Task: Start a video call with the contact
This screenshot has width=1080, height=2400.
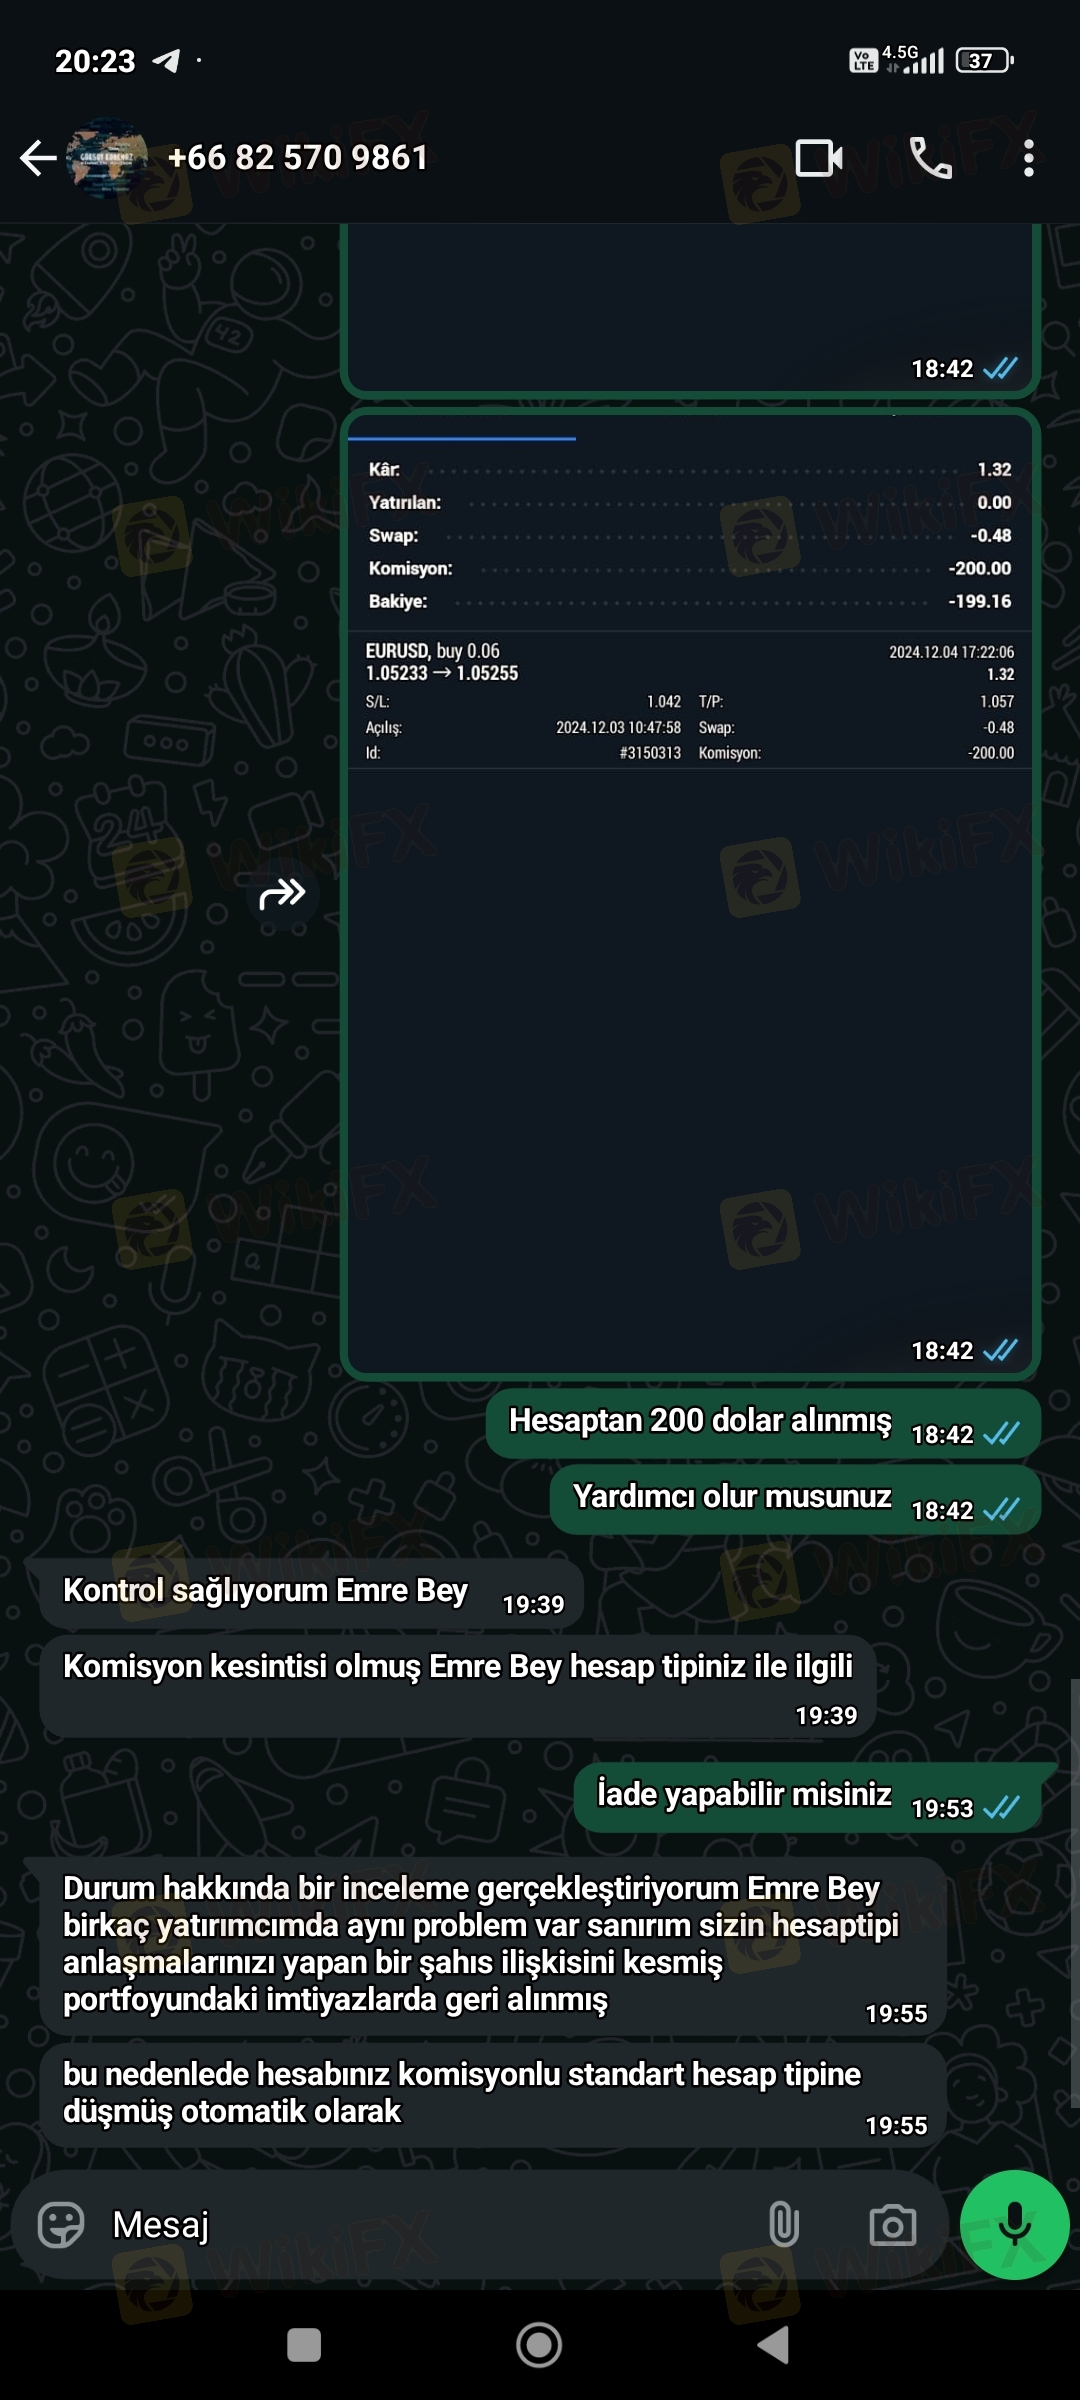Action: tap(819, 158)
